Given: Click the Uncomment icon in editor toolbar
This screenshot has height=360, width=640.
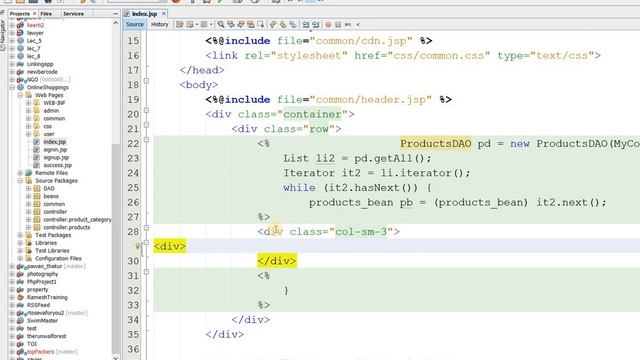Looking at the screenshot, I should coord(358,24).
